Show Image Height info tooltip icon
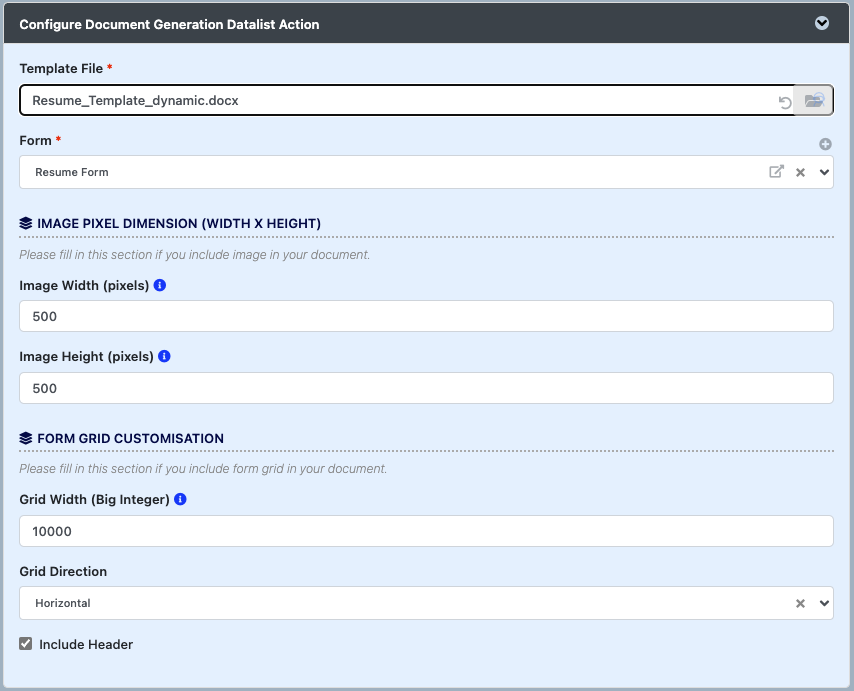This screenshot has height=691, width=854. pyautogui.click(x=164, y=356)
